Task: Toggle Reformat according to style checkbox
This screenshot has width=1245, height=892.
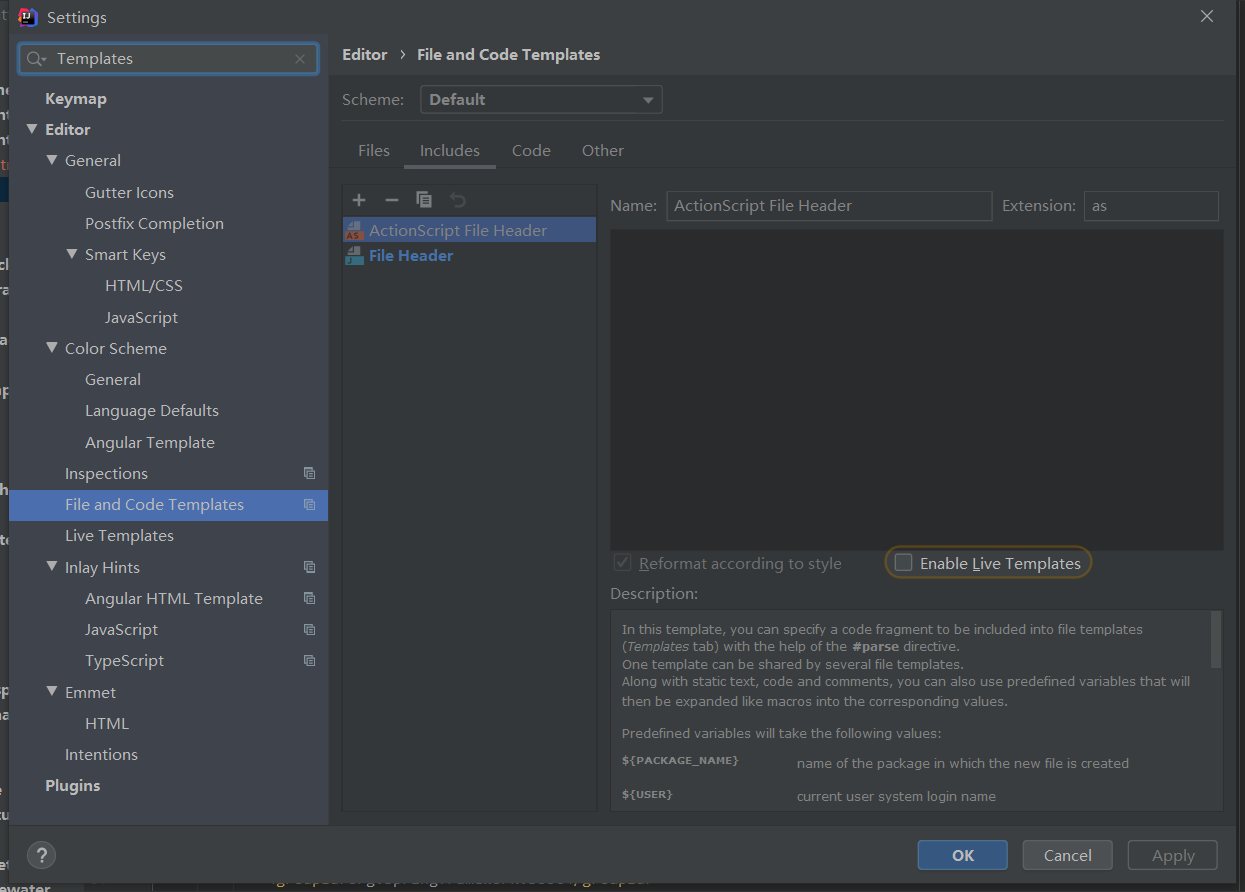Action: [622, 563]
